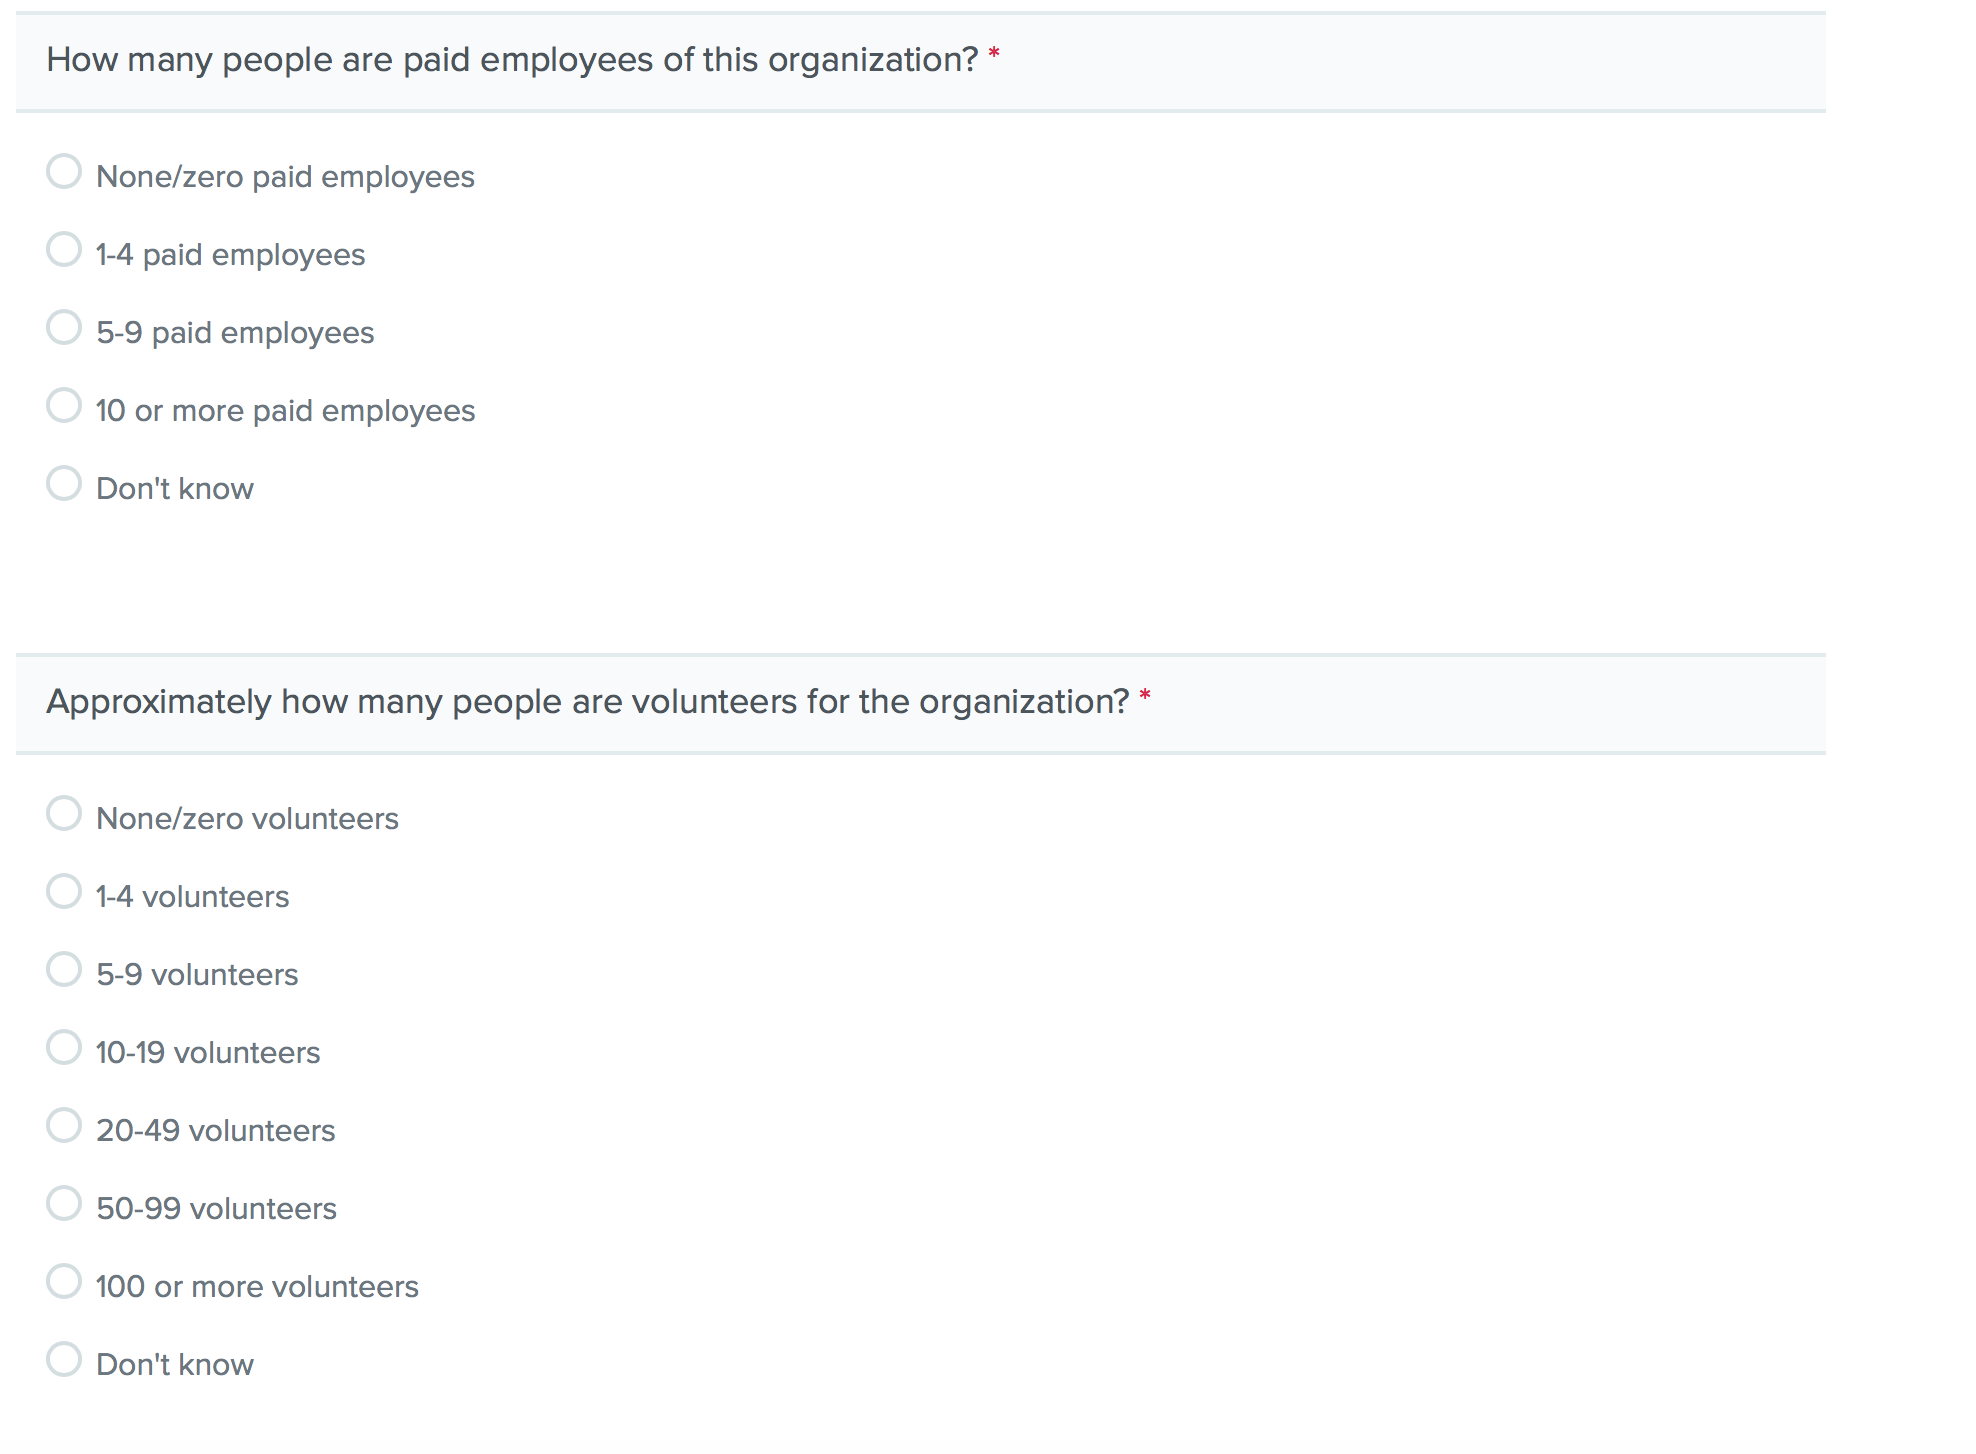Mark 'Don't know' radio for paid employees question
Image resolution: width=1976 pixels, height=1454 pixels.
(64, 484)
